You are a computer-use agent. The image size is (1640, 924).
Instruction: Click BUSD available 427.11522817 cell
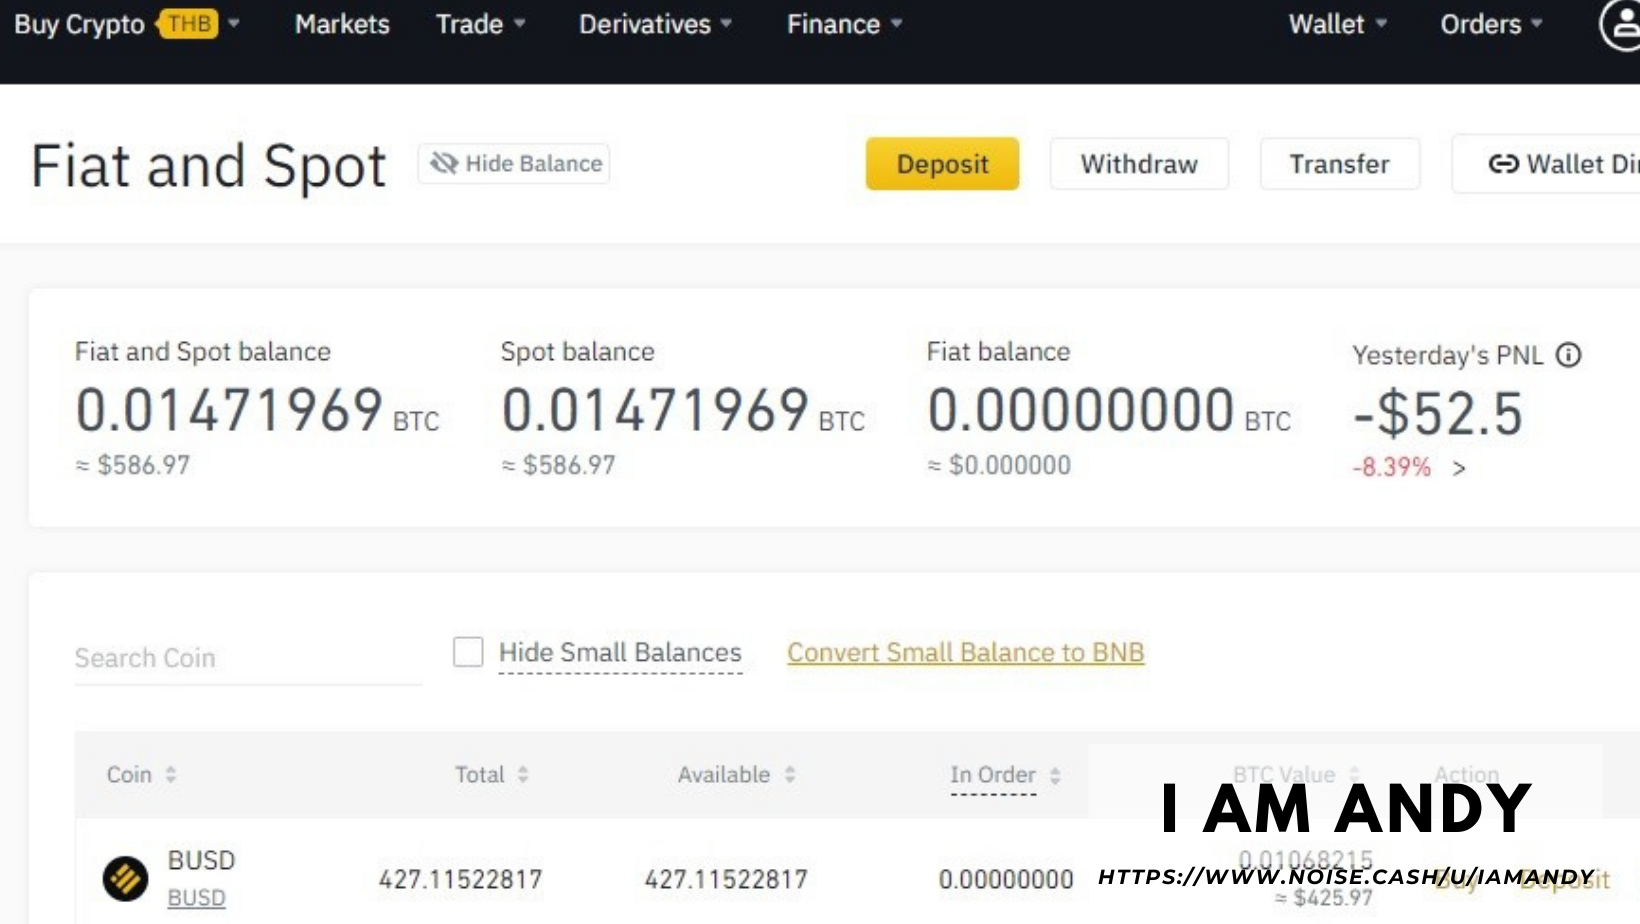(x=726, y=879)
